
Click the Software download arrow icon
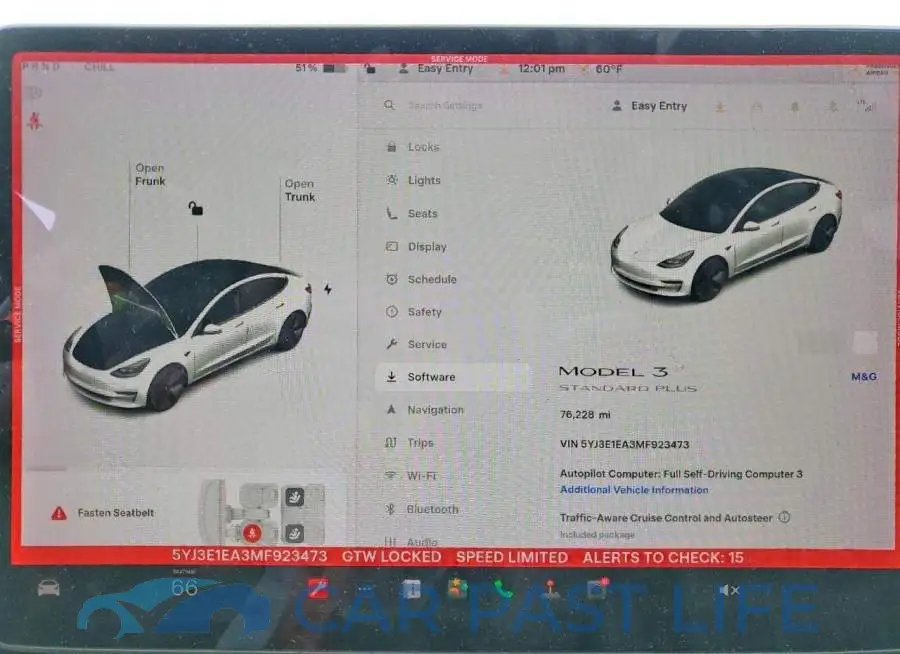pos(391,377)
